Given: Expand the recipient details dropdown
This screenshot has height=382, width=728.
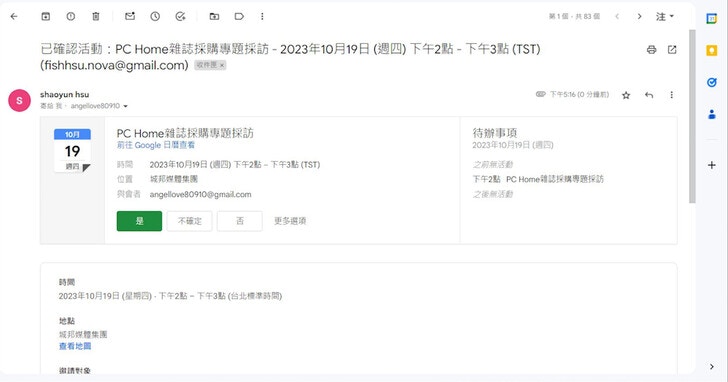Looking at the screenshot, I should [x=125, y=106].
